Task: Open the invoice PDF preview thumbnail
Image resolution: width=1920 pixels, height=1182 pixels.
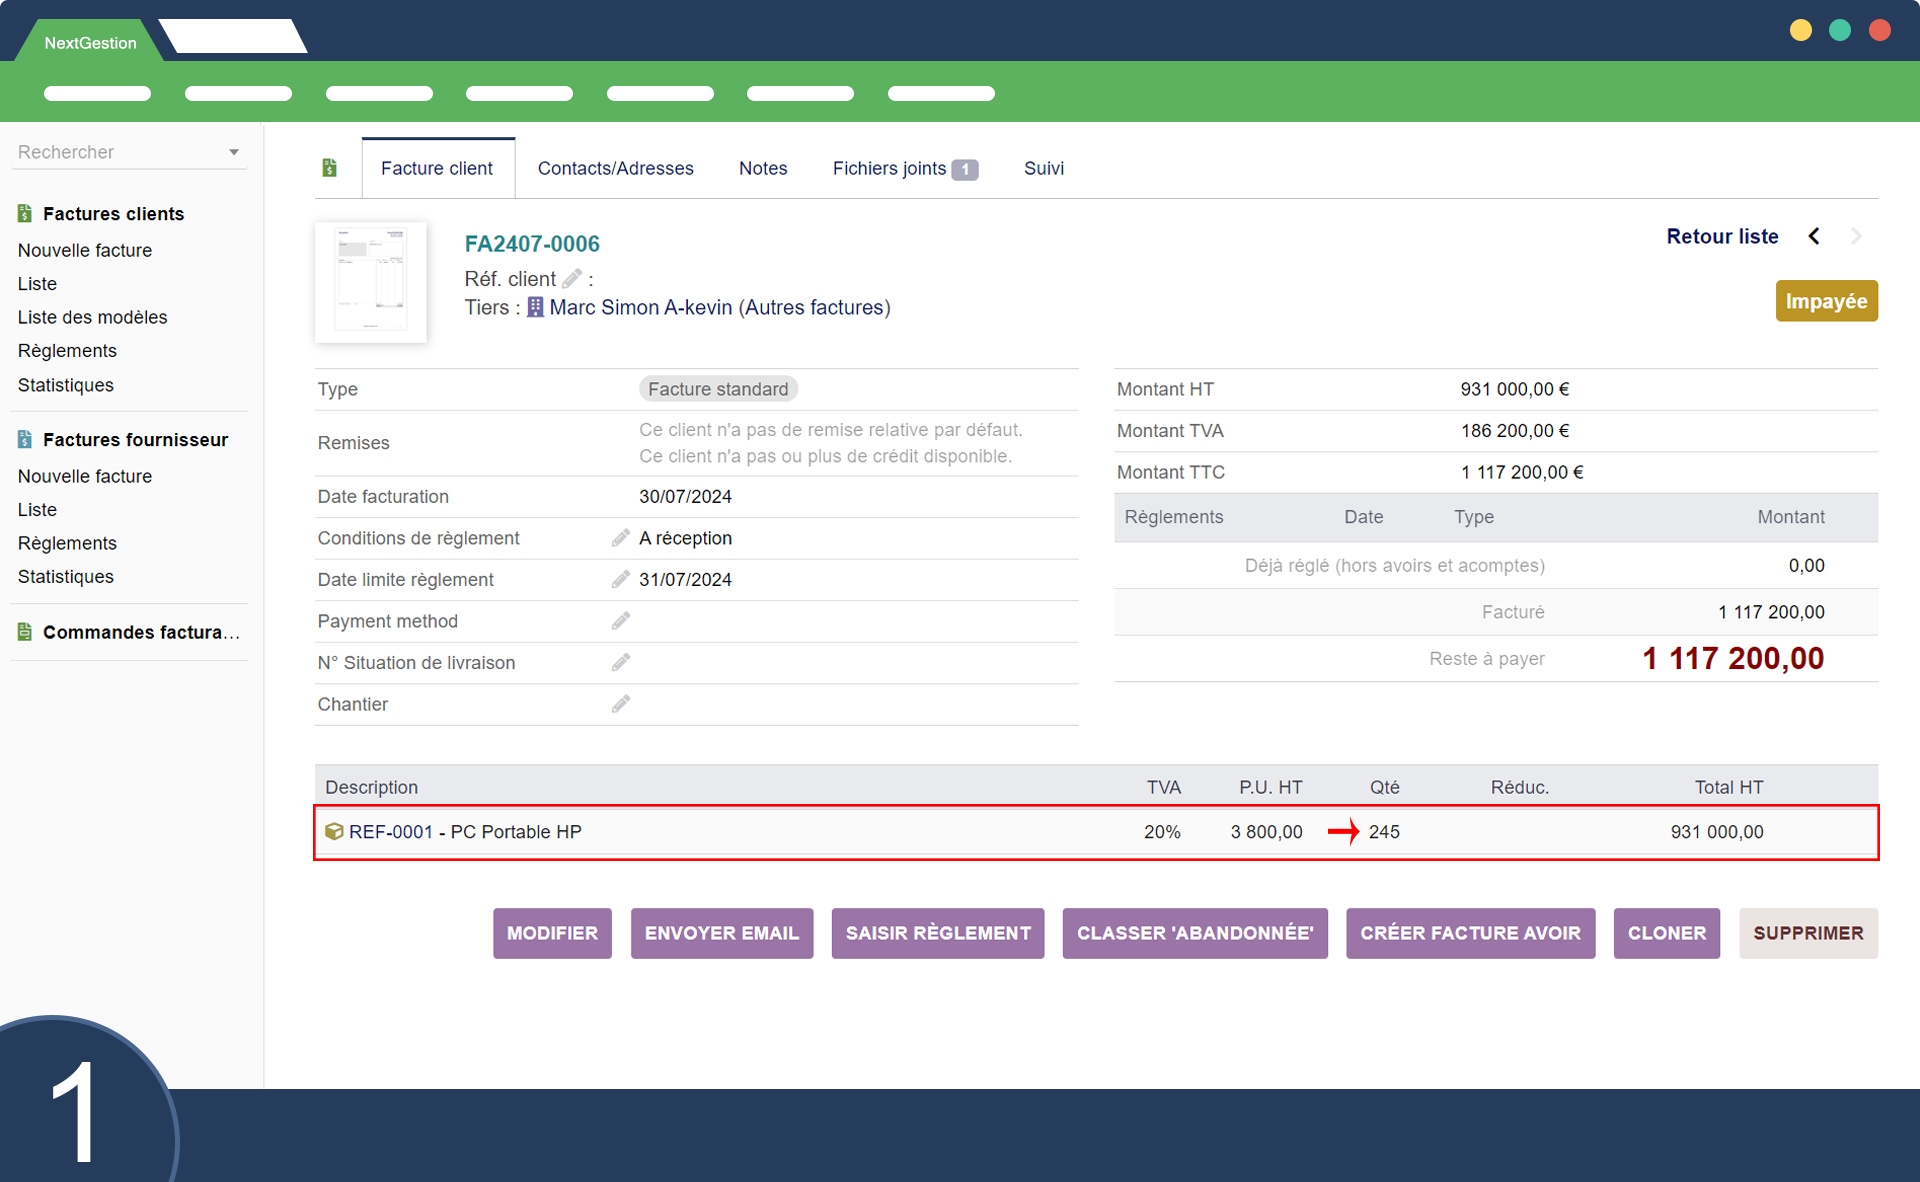Action: click(x=371, y=282)
